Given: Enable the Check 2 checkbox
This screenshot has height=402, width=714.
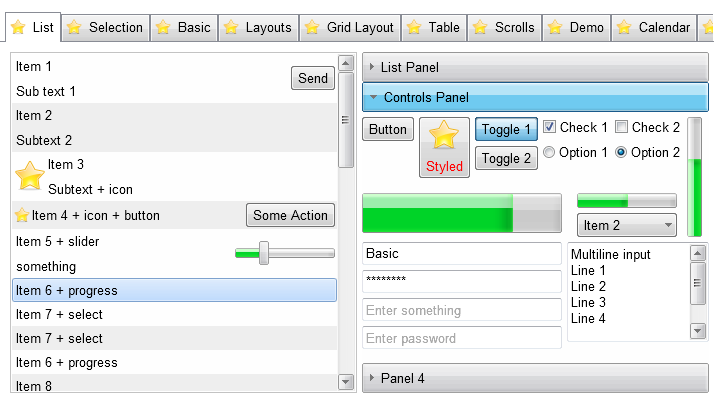Looking at the screenshot, I should pyautogui.click(x=621, y=127).
